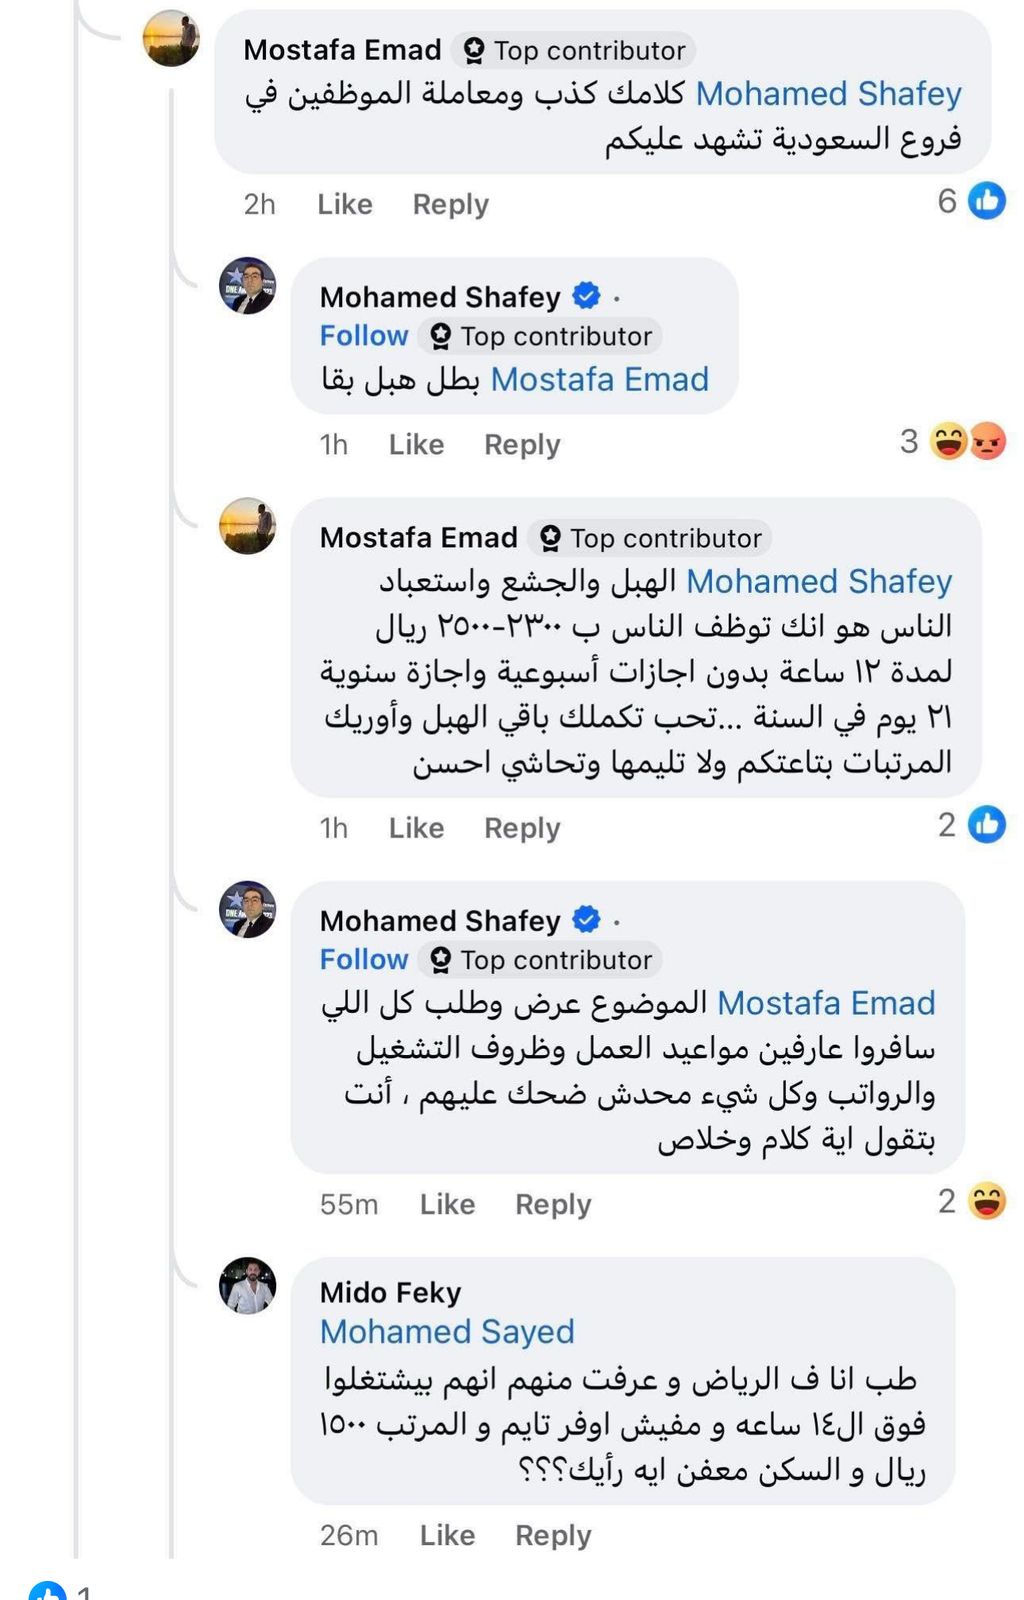The width and height of the screenshot is (1024, 1600).
Task: Click the Mohamed Shafey mention in the top comment
Action: pyautogui.click(x=828, y=94)
